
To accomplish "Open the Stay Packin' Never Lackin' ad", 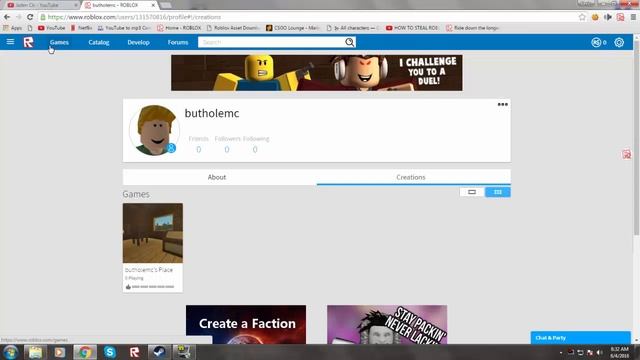I will [387, 324].
